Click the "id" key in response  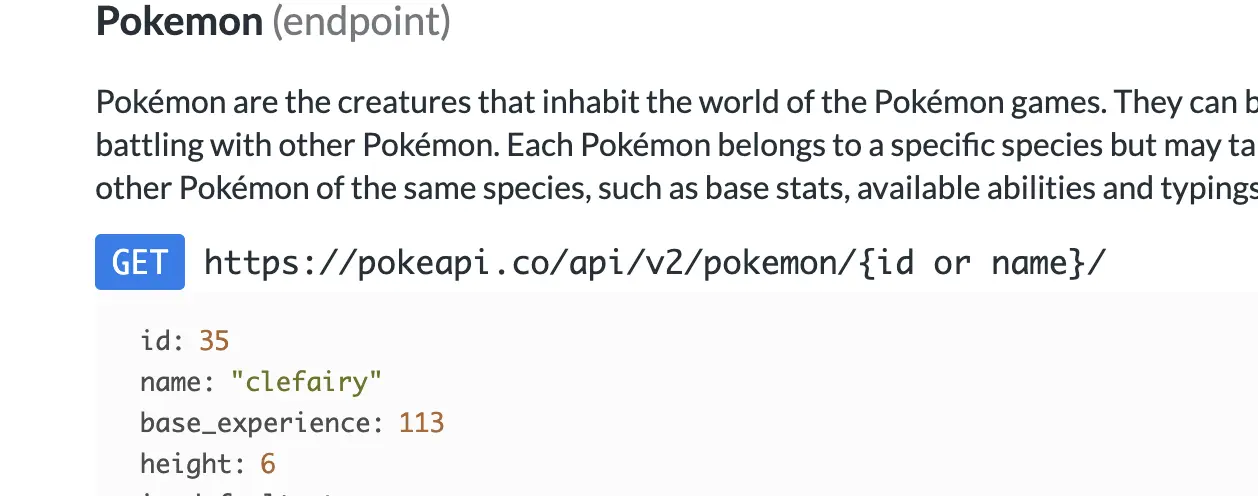pos(156,341)
